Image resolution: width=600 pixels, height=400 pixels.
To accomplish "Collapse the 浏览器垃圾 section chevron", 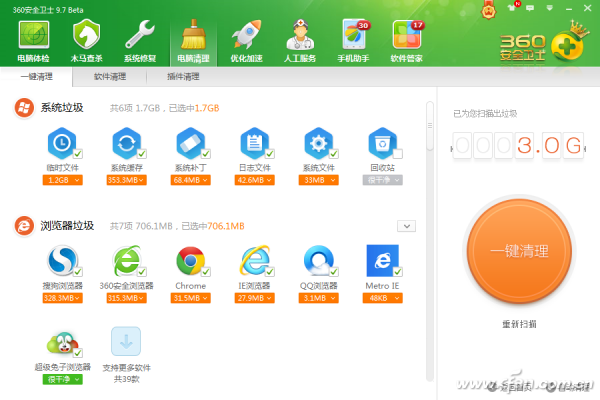I will (x=406, y=226).
